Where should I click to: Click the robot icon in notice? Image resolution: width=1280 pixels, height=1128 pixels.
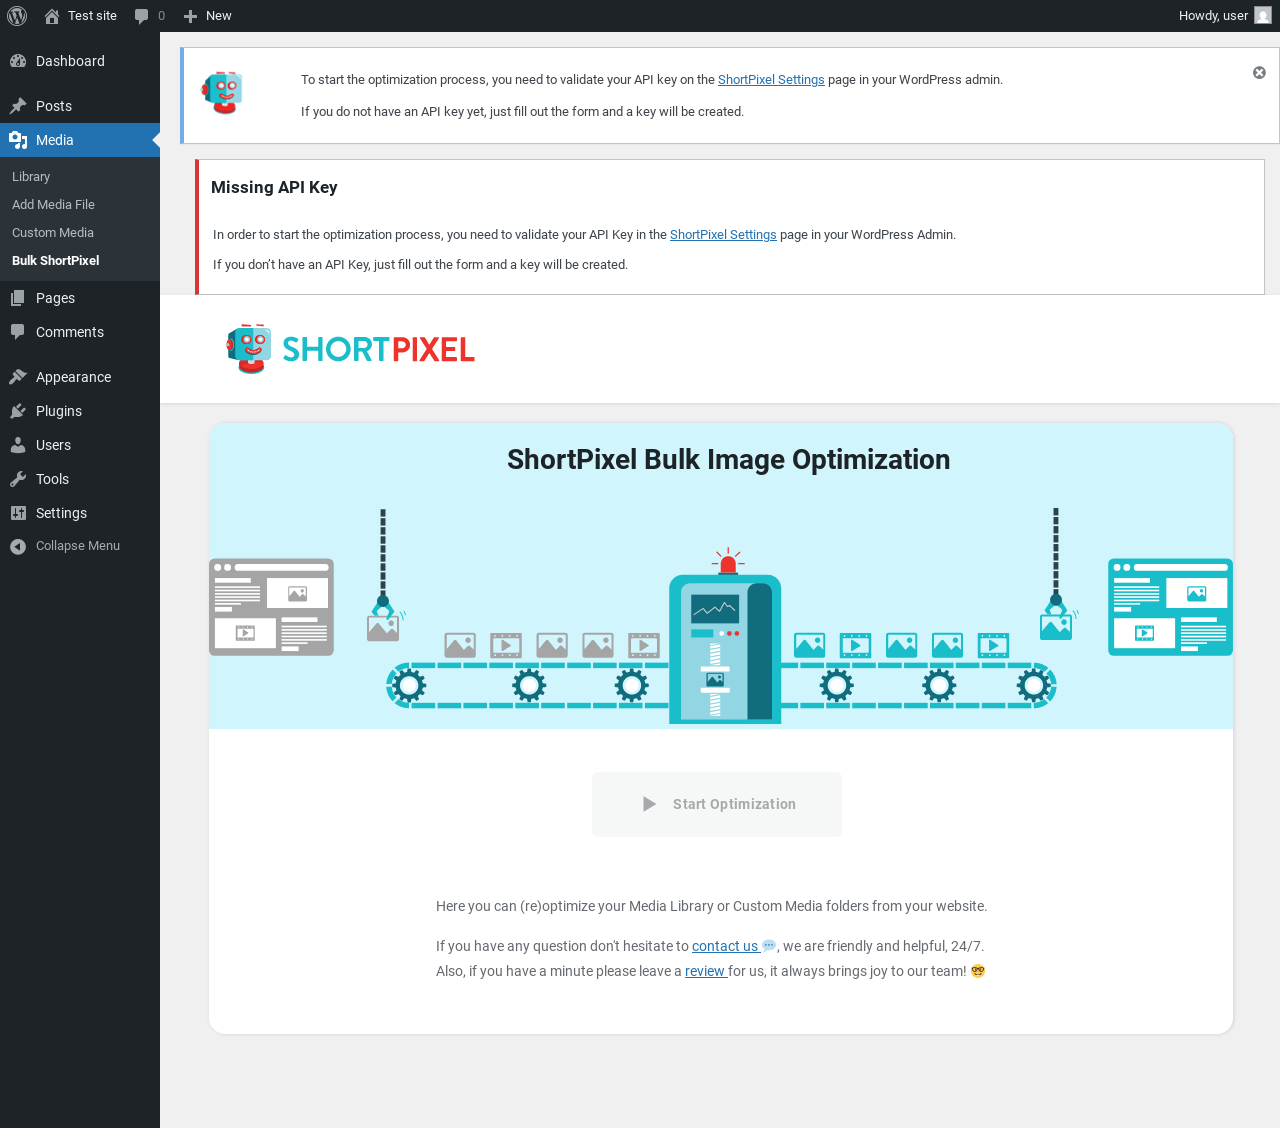click(x=223, y=92)
